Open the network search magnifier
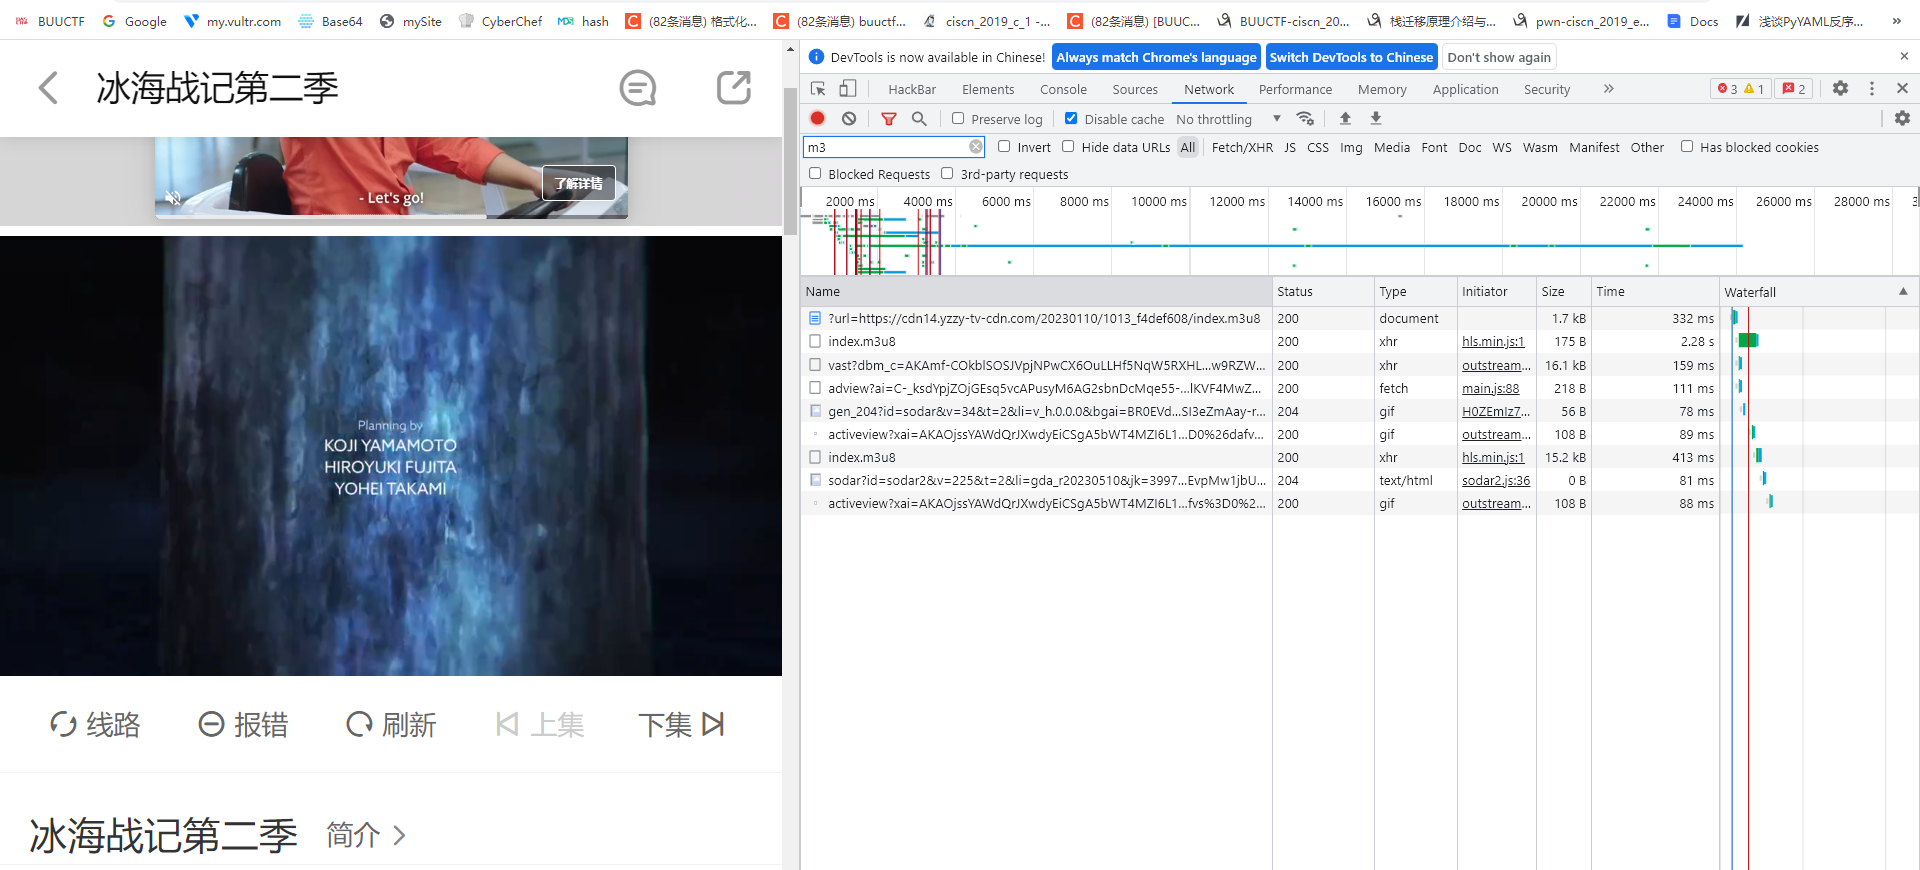This screenshot has height=870, width=1920. [919, 118]
